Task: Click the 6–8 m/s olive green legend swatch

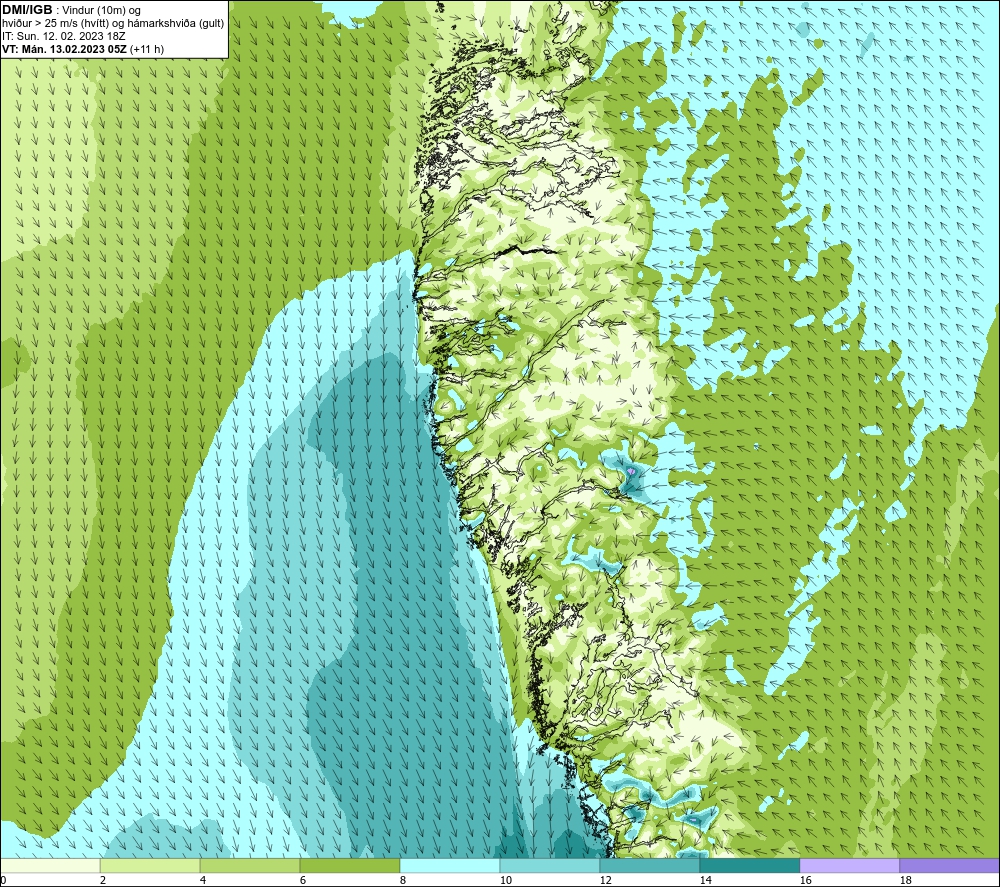Action: (349, 865)
